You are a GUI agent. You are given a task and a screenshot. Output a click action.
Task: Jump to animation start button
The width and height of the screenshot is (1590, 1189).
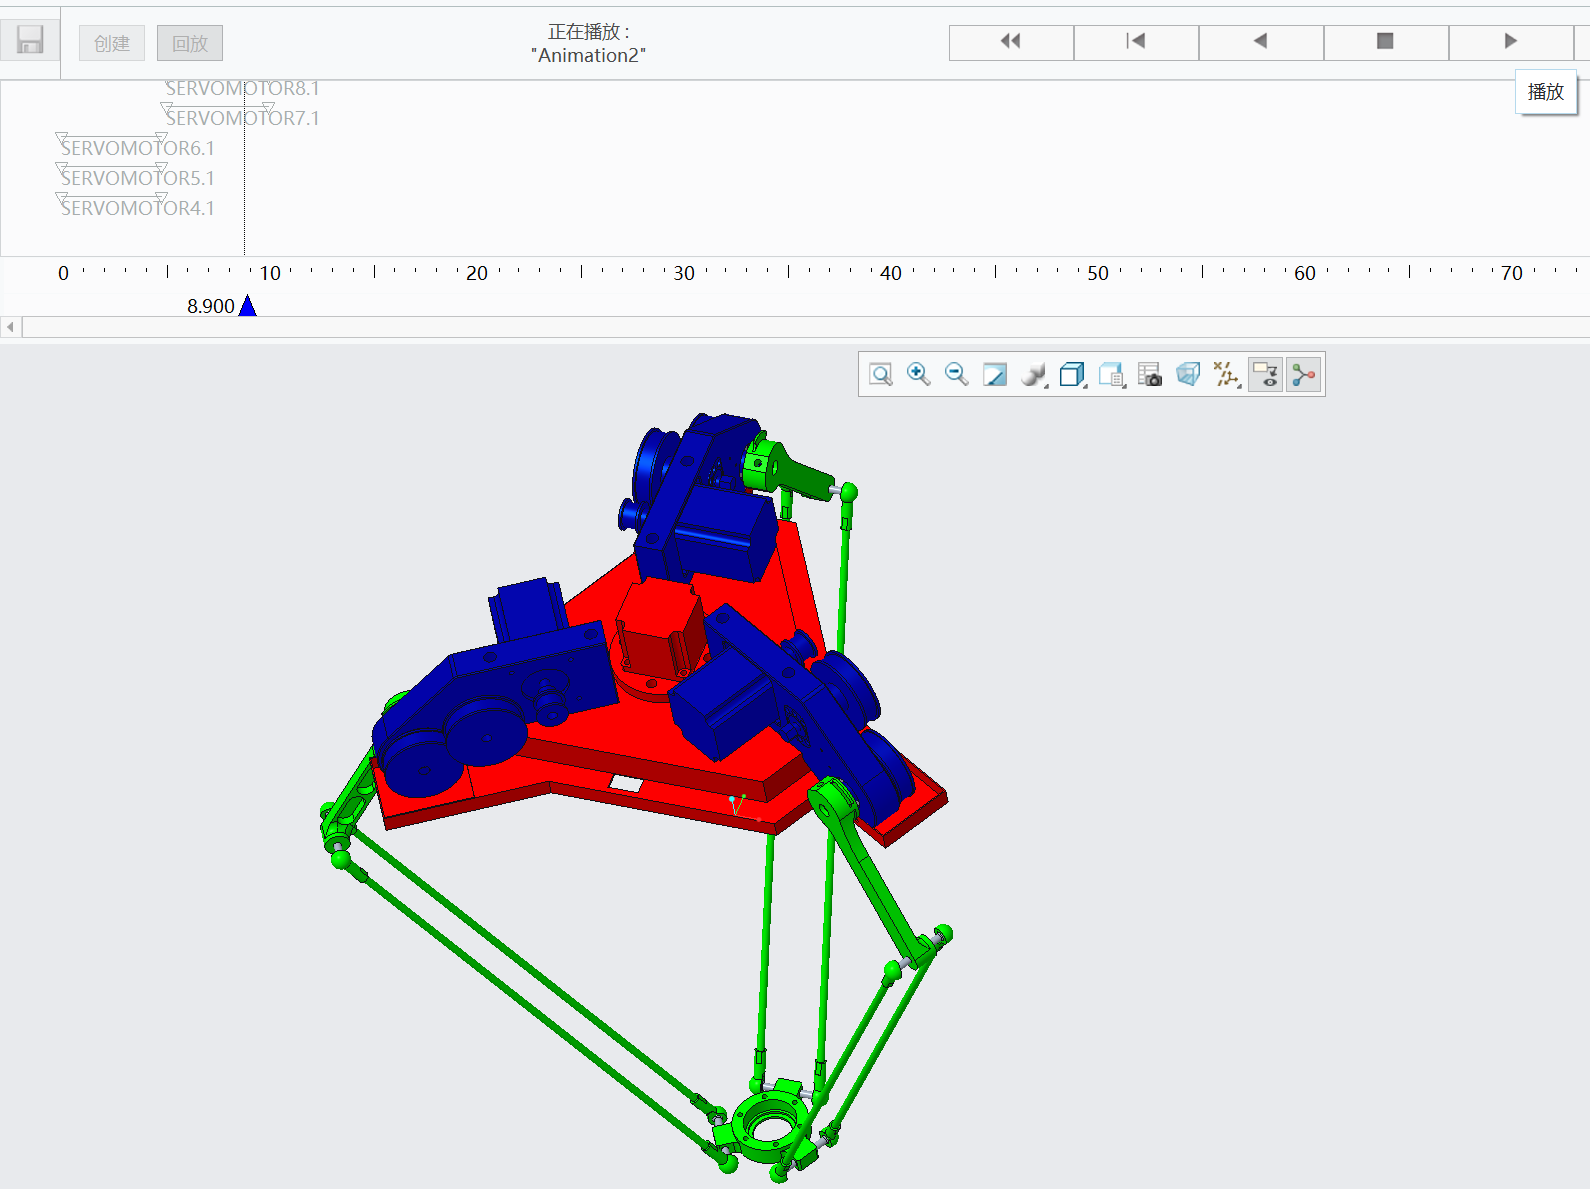point(1136,41)
